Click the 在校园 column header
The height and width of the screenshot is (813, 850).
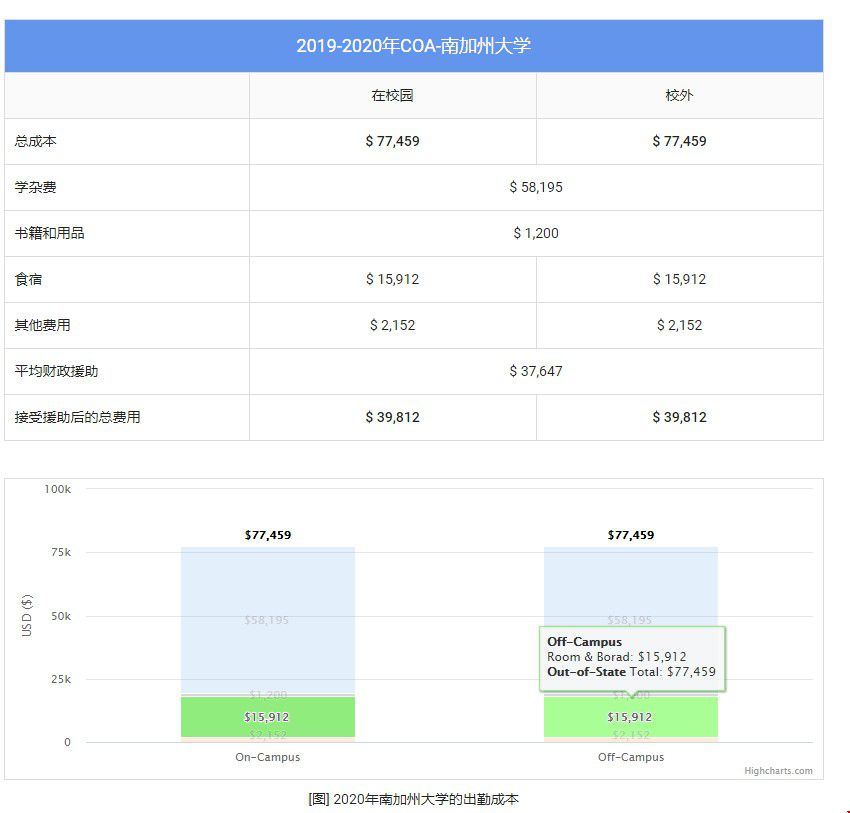[393, 96]
